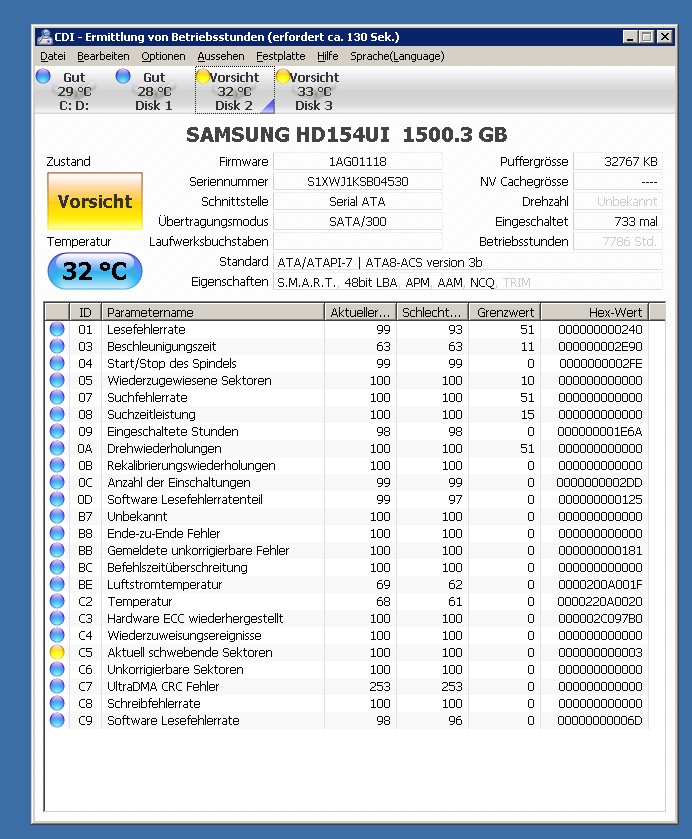
Task: Select the Disk 1 tab
Action: [154, 90]
